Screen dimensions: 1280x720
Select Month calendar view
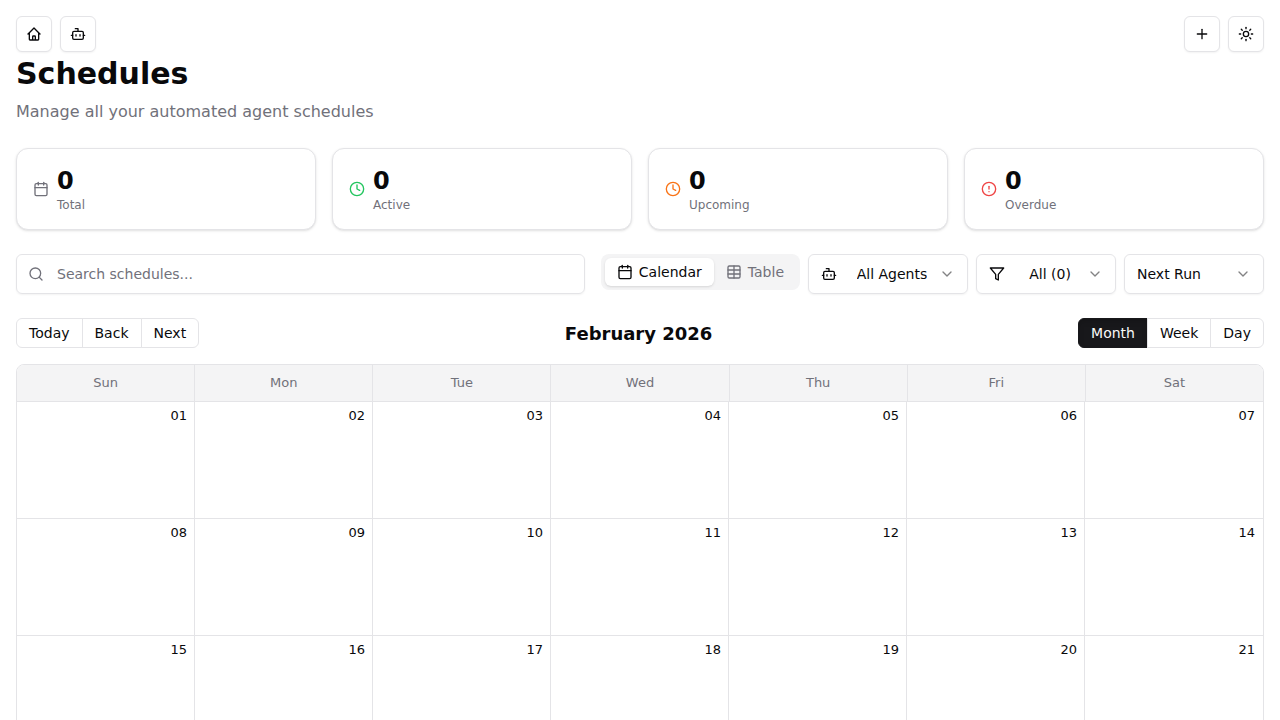click(1112, 333)
